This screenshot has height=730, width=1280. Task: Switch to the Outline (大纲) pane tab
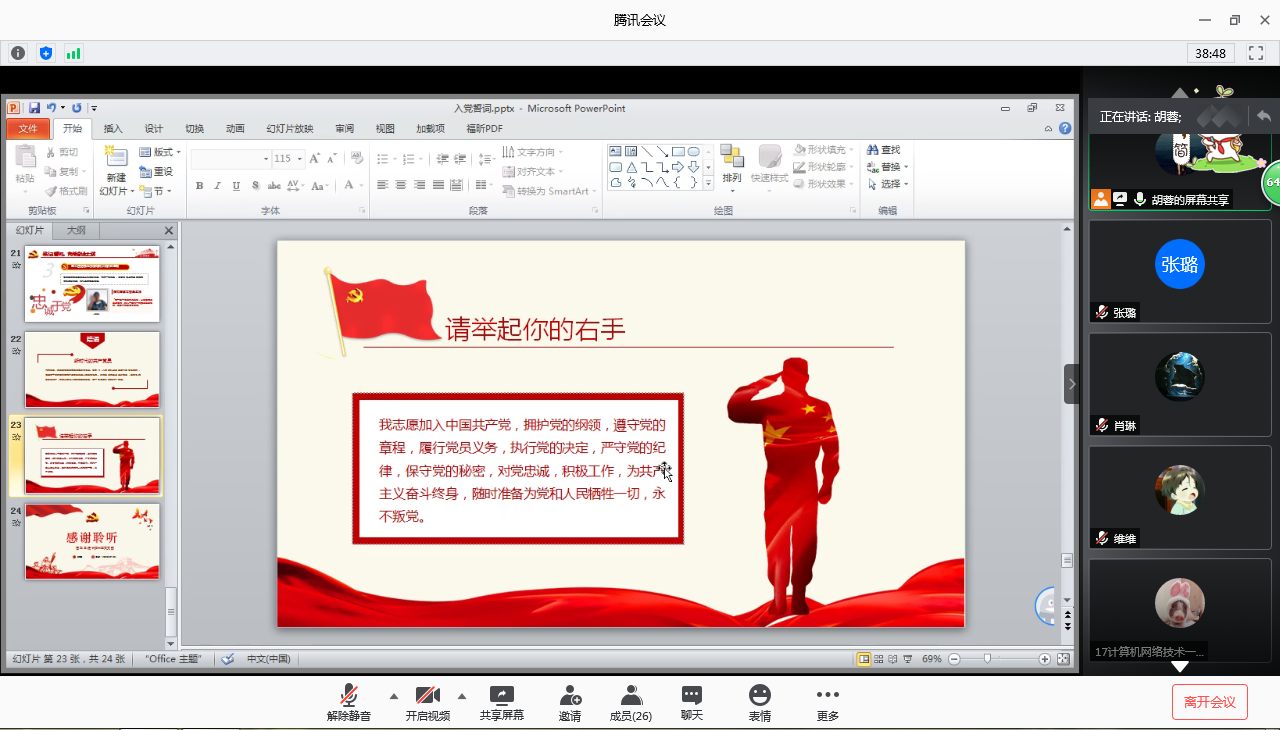76,231
